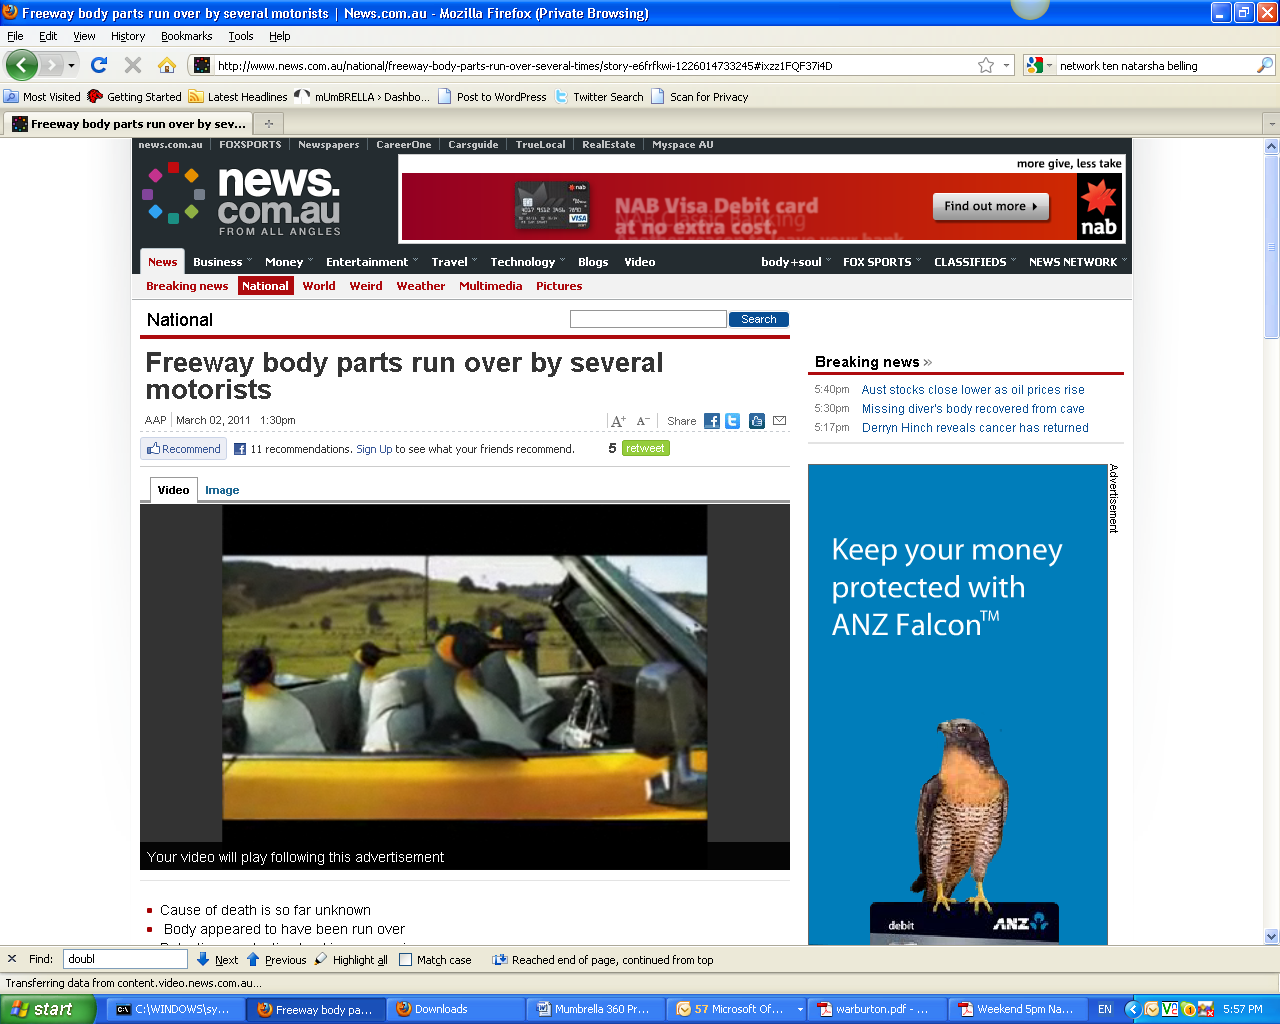Click the Sign Up link
The width and height of the screenshot is (1280, 1024).
374,449
